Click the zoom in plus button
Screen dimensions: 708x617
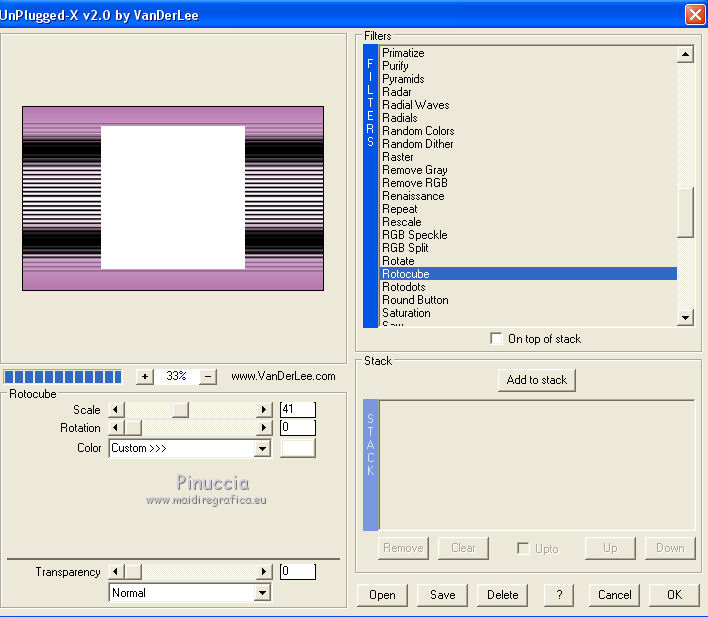(144, 376)
